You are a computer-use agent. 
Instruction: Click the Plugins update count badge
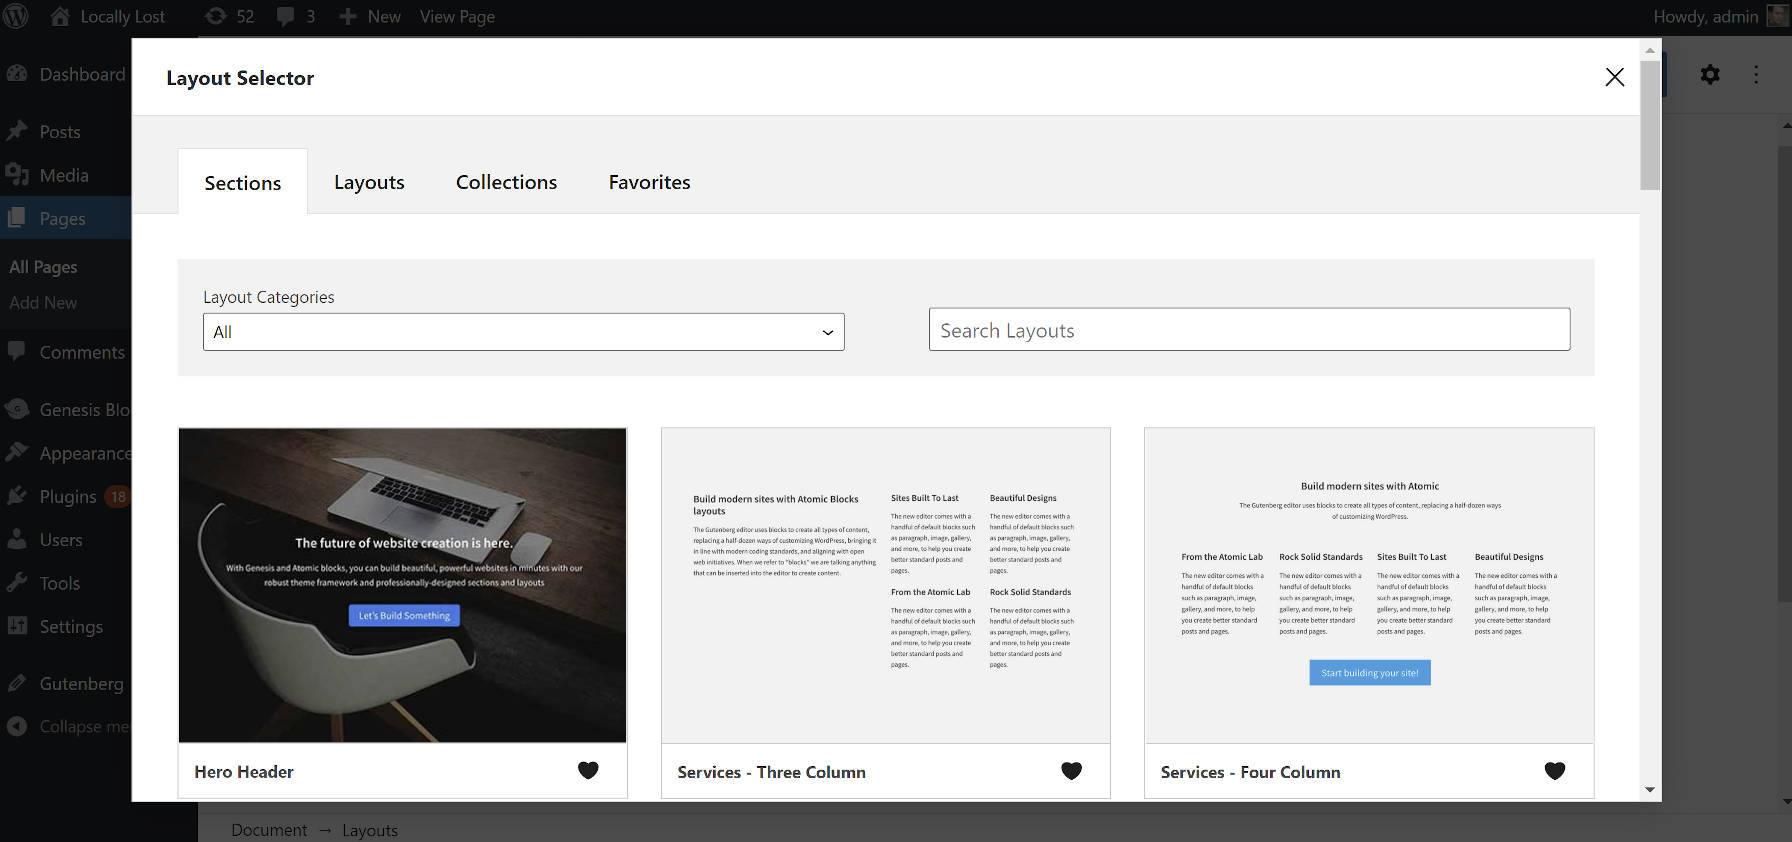(x=118, y=497)
